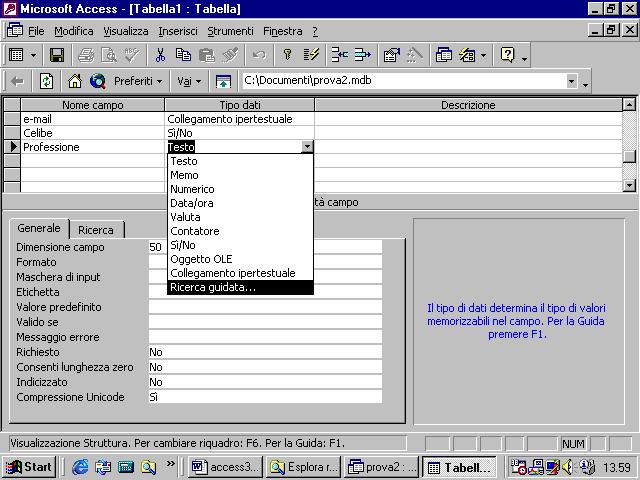The image size is (640, 480).
Task: Click the Paste clipboard icon
Action: pos(207,55)
